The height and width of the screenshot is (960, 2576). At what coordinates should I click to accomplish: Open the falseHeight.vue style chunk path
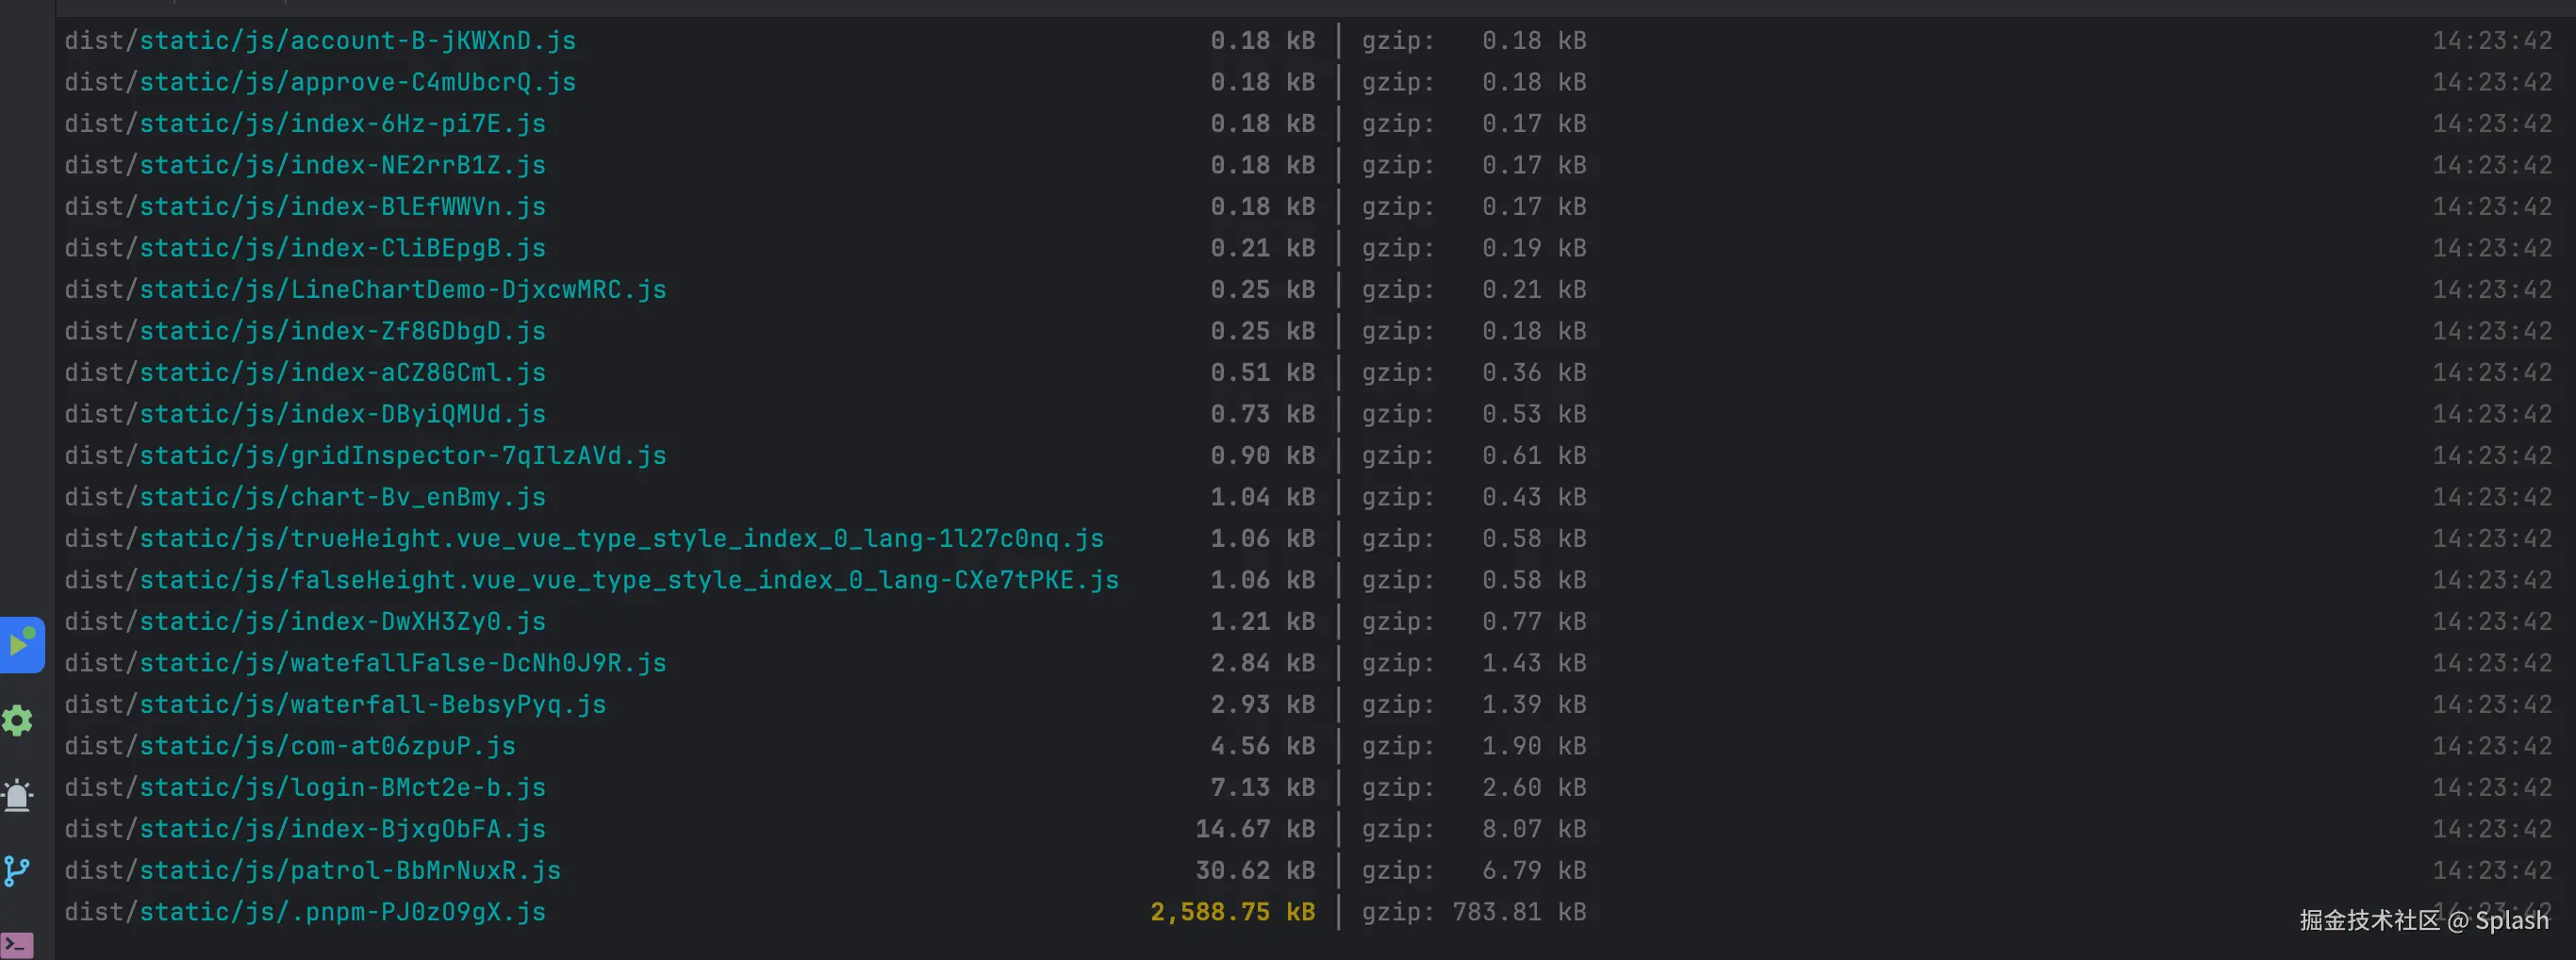(628, 580)
